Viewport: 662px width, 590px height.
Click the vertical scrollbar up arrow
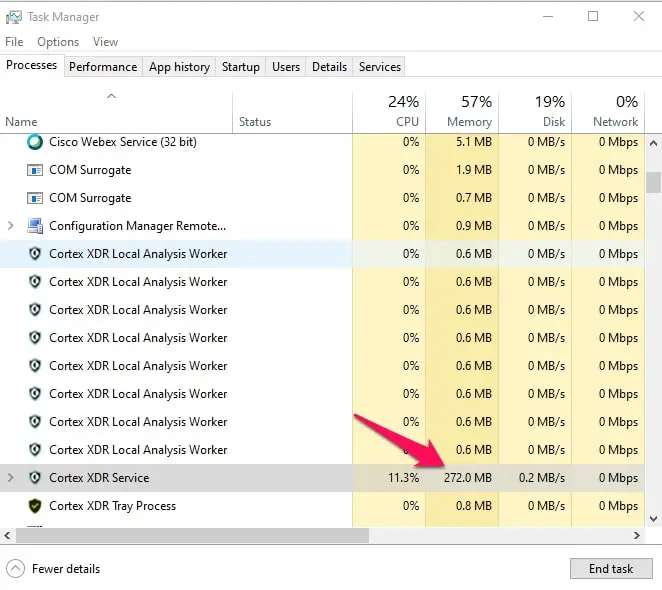pos(653,143)
